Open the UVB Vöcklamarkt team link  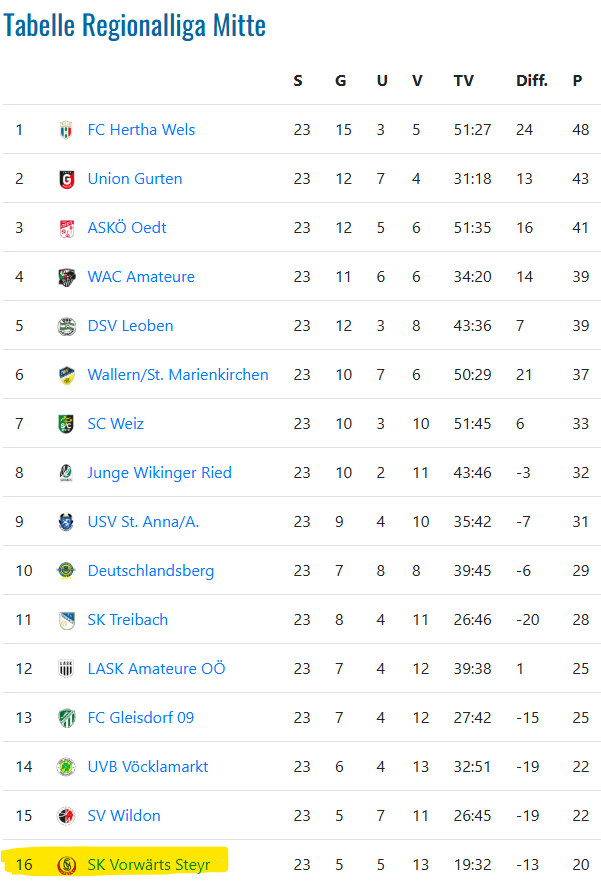[148, 767]
